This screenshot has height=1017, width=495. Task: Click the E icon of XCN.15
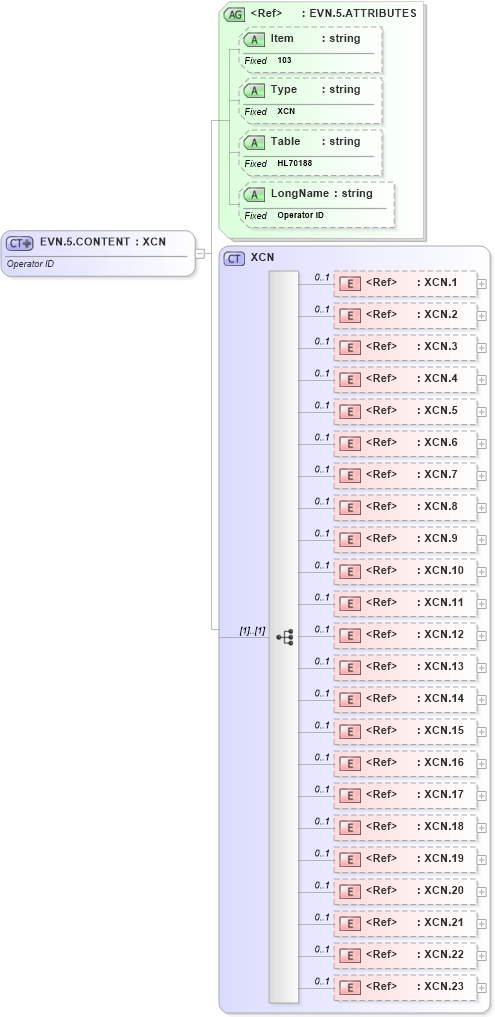pos(350,730)
